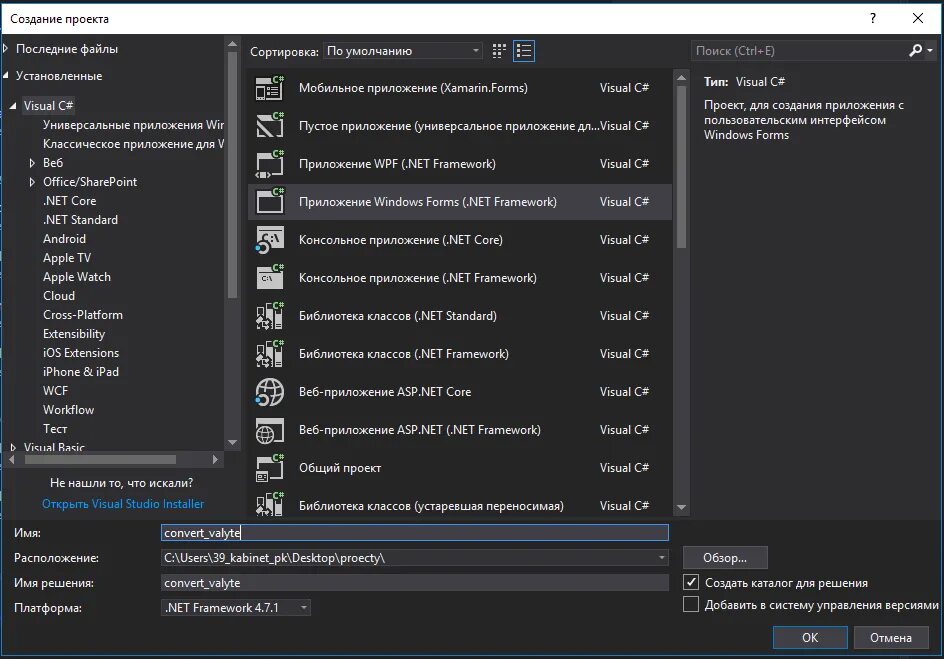The width and height of the screenshot is (944, 659).
Task: Click the Отмена button
Action: (x=890, y=637)
